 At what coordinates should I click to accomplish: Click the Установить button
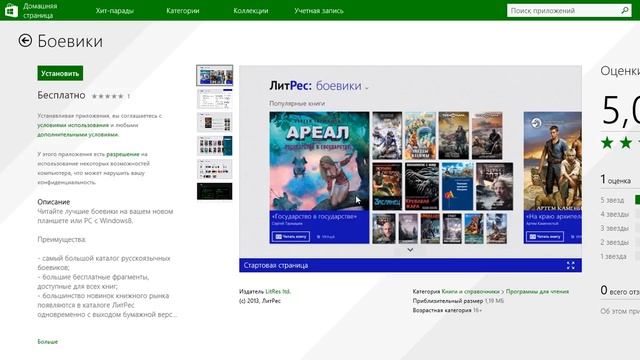pos(60,73)
